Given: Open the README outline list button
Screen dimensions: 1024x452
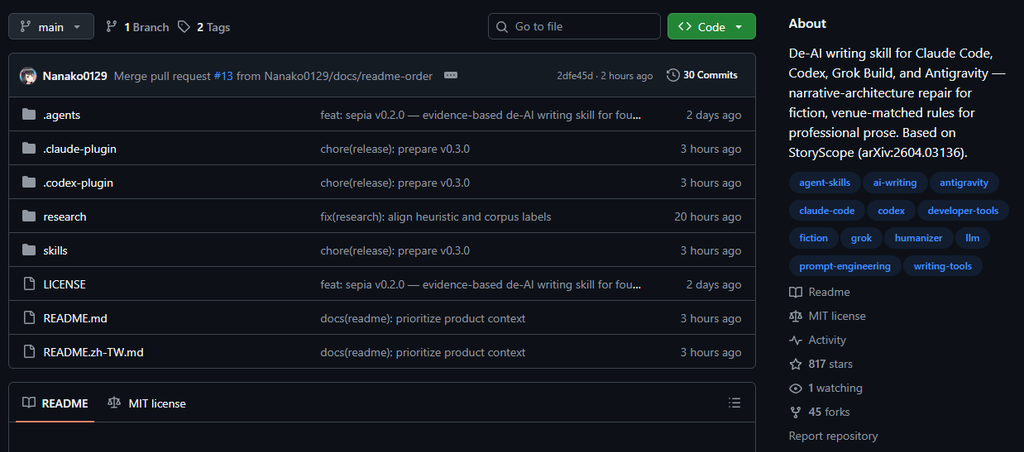Looking at the screenshot, I should pos(735,403).
